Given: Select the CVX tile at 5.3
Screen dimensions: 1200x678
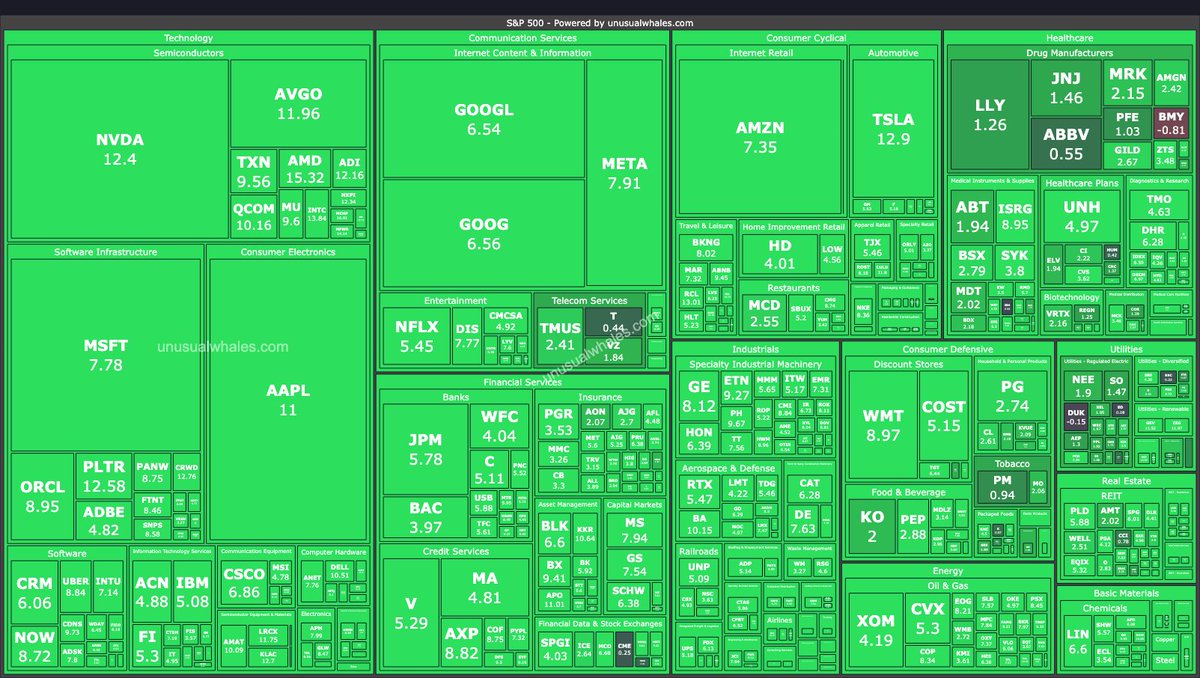Looking at the screenshot, I should pos(927,619).
